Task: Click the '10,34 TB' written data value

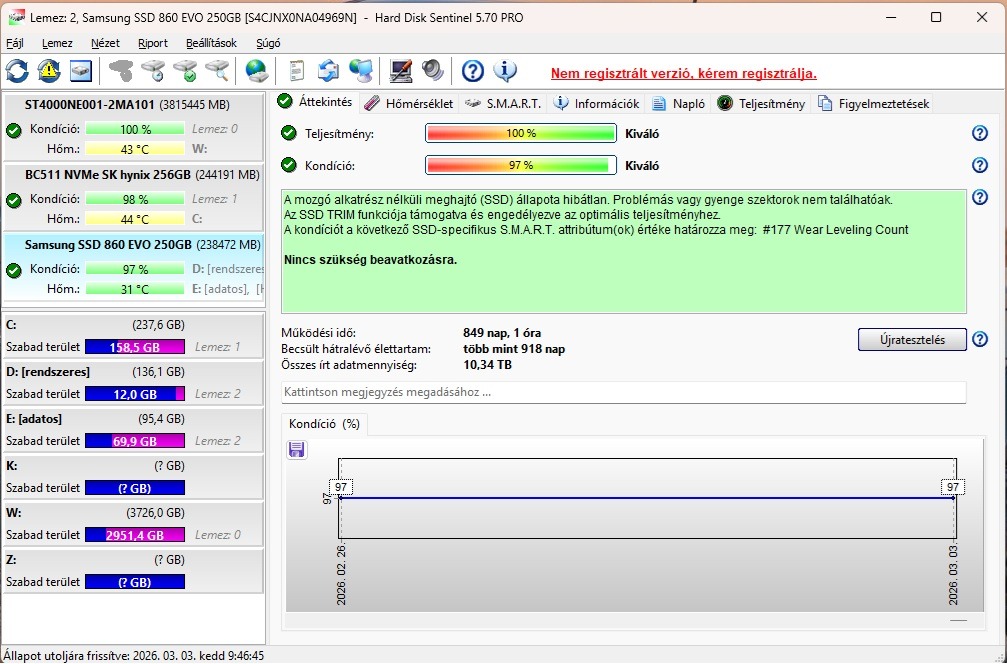Action: (x=487, y=365)
